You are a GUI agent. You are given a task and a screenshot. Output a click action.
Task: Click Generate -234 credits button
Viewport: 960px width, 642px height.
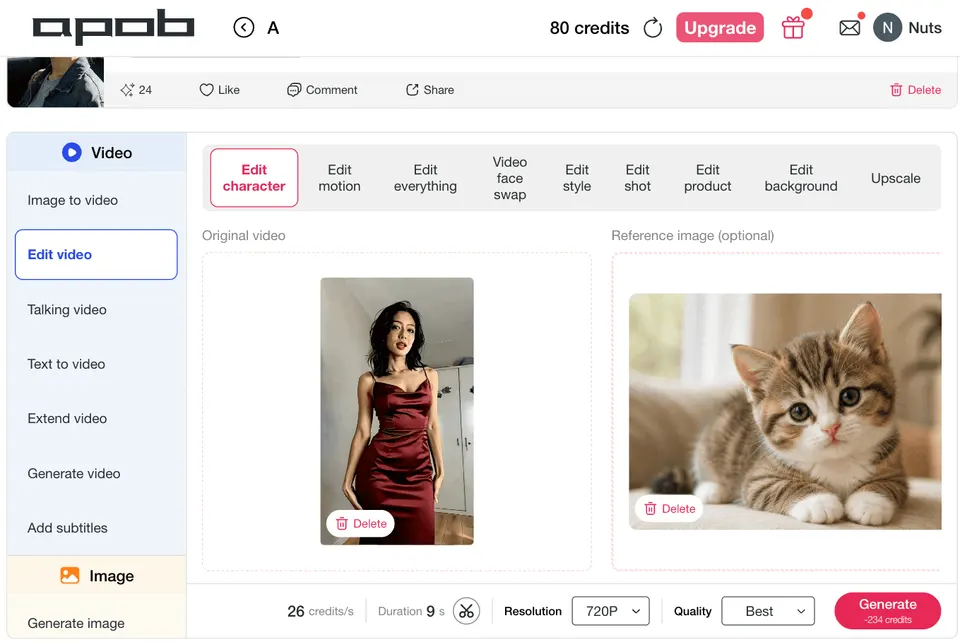tap(887, 611)
